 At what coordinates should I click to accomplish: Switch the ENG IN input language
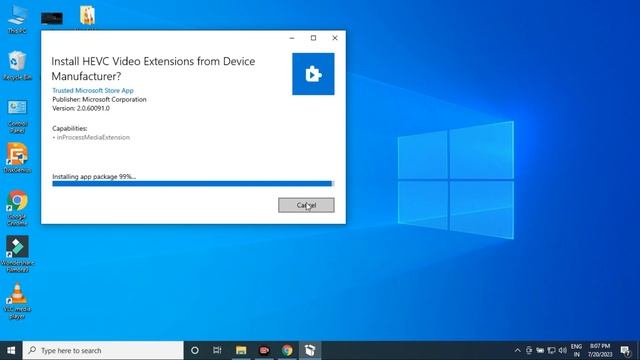(576, 350)
